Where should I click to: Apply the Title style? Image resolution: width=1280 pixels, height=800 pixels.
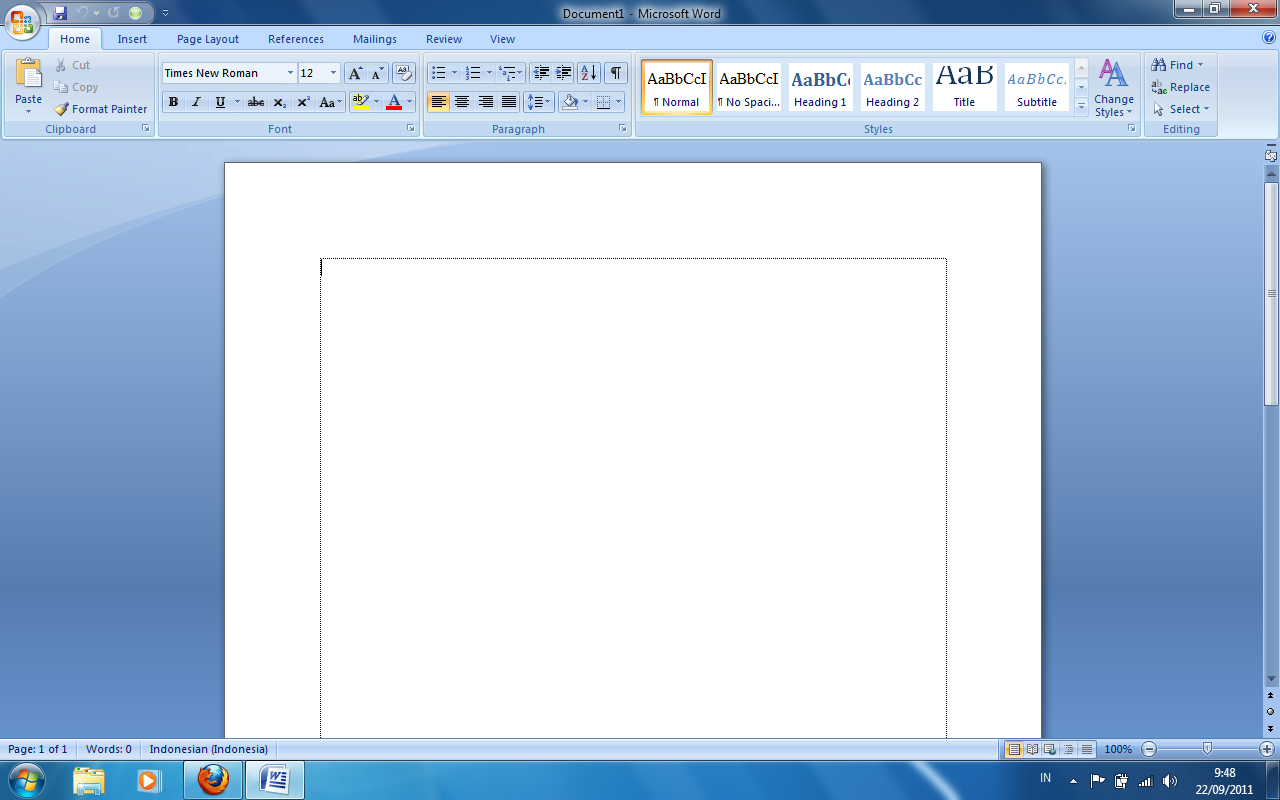tap(964, 87)
